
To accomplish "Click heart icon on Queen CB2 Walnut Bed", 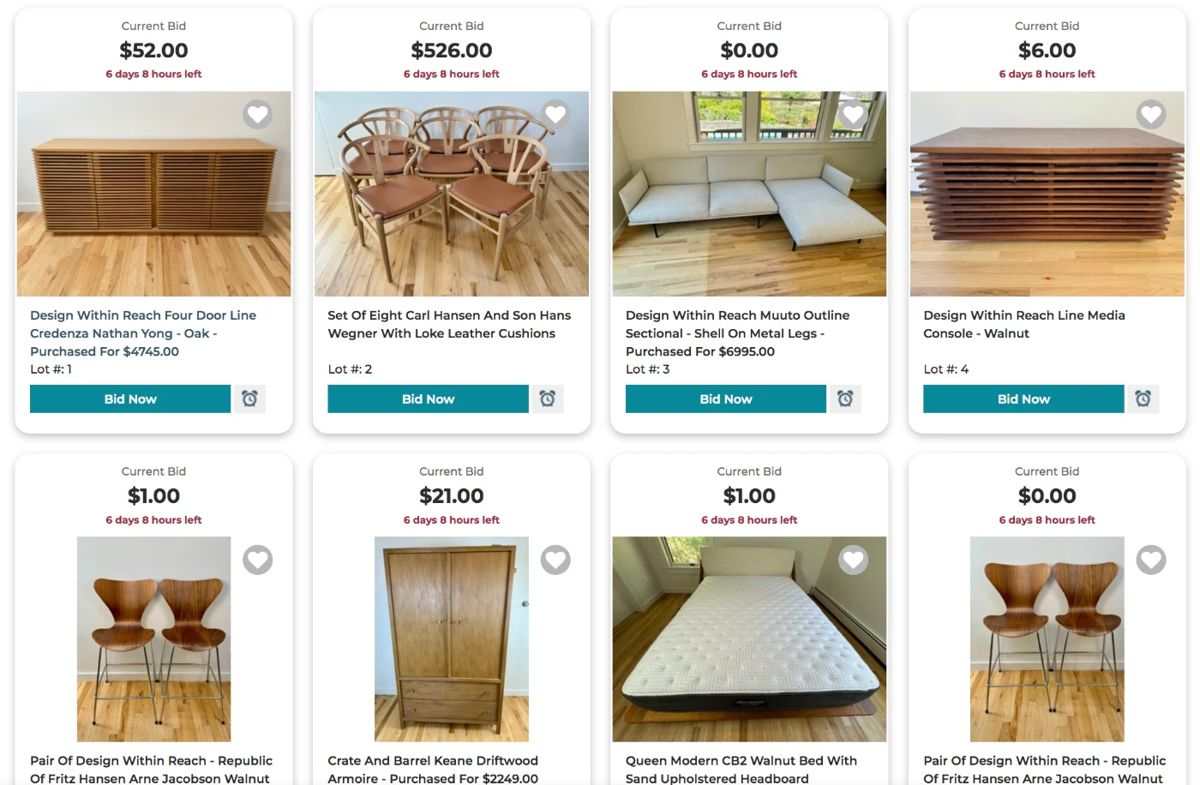I will [x=853, y=560].
